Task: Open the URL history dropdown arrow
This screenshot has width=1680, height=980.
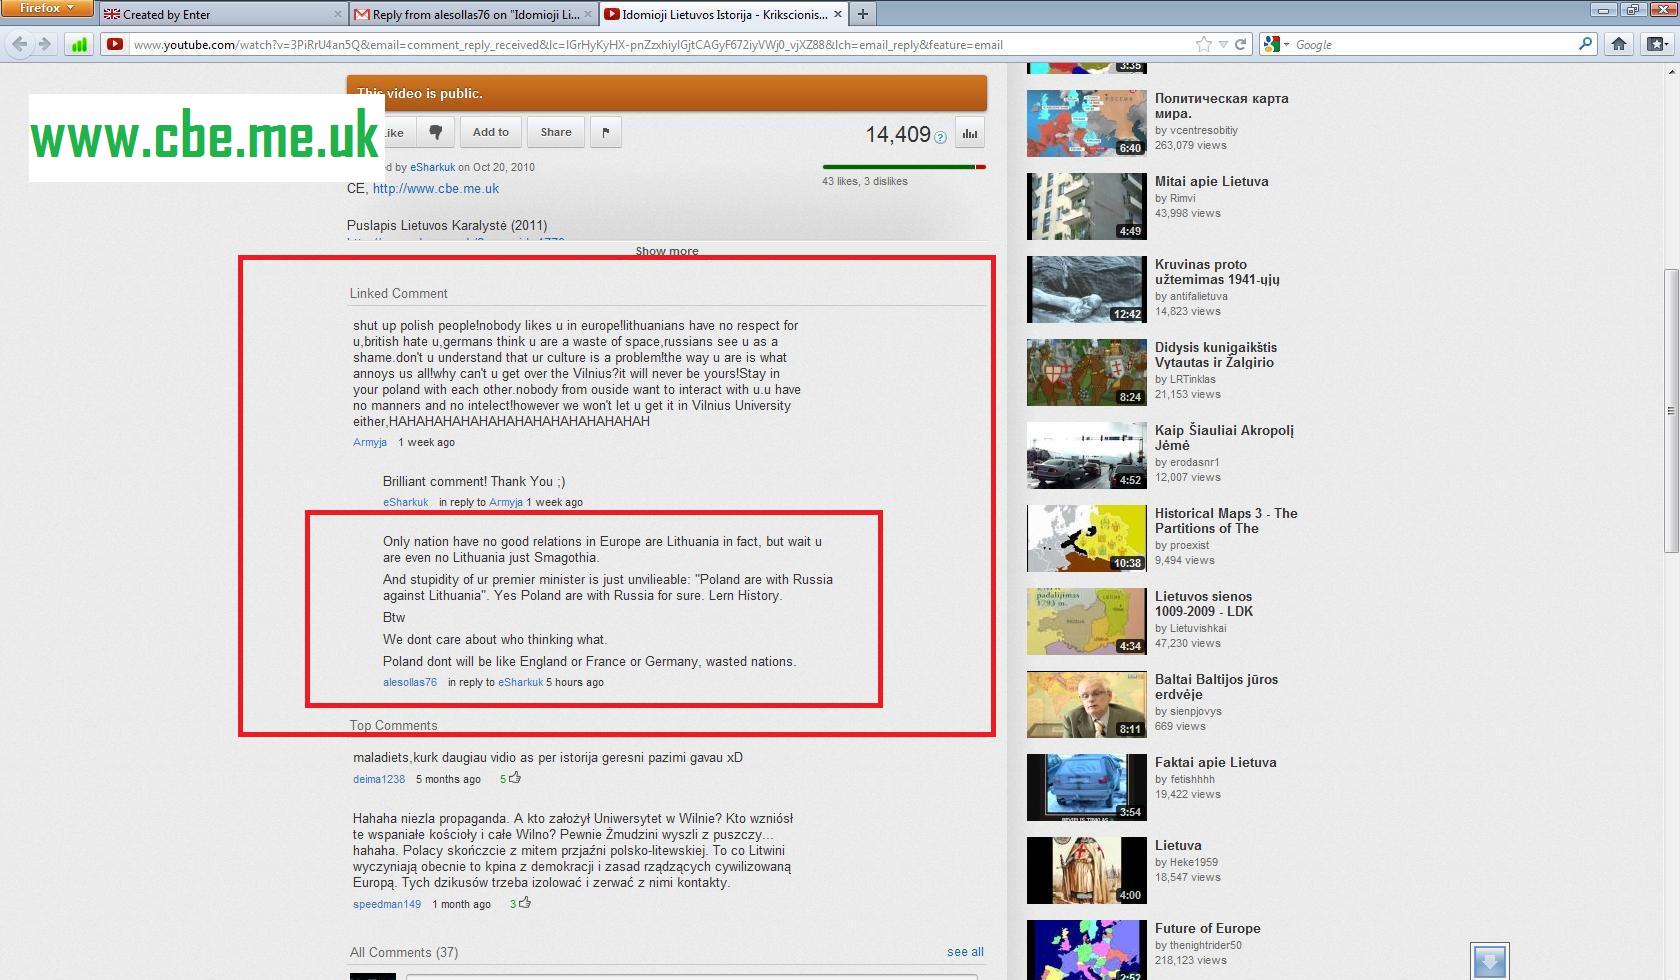Action: pyautogui.click(x=1223, y=44)
